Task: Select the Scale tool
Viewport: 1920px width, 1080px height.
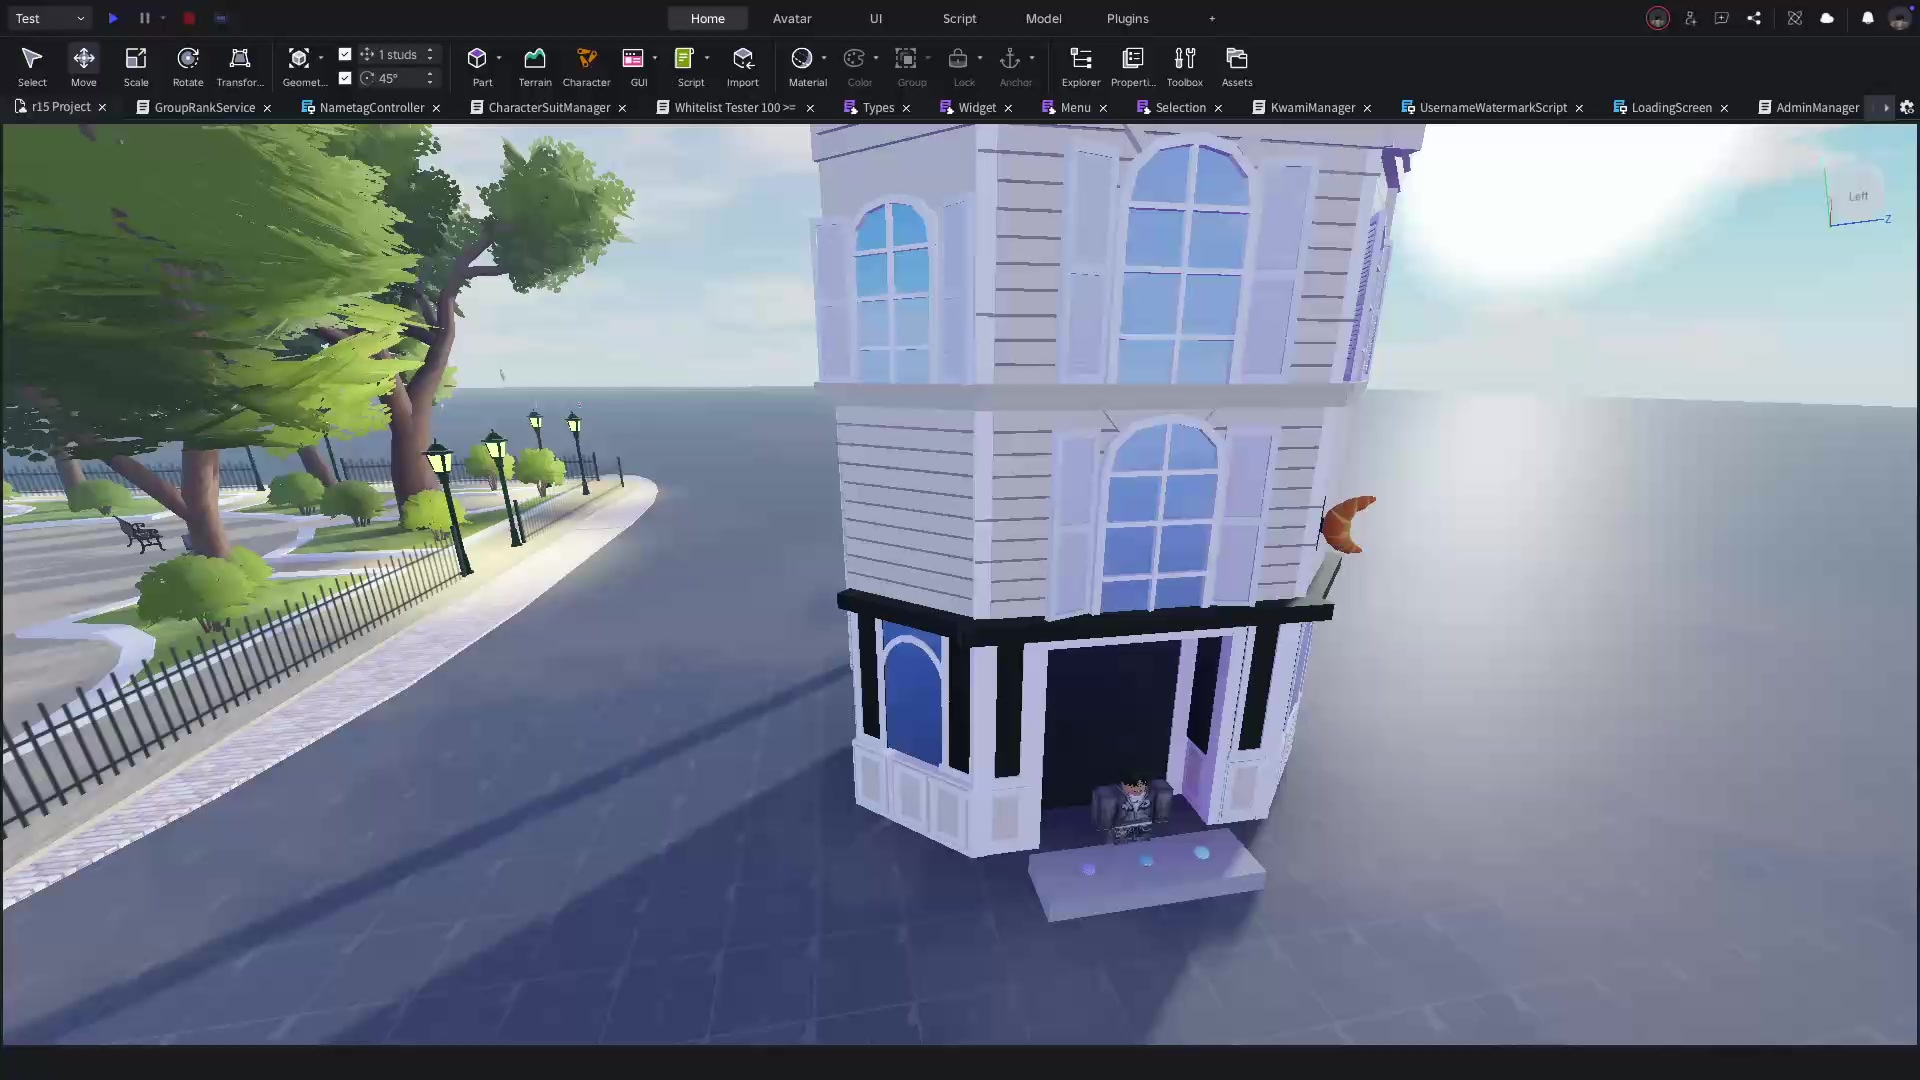Action: 136,67
